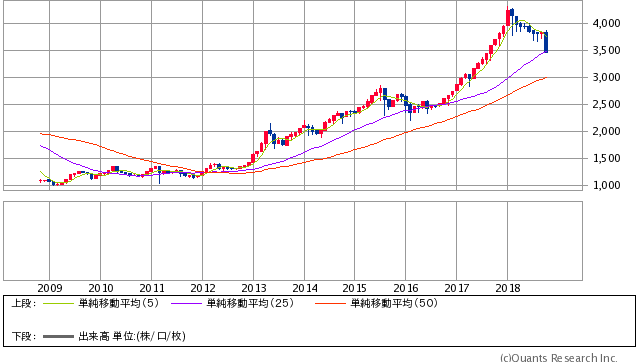Click the orange-red line legend swatch
This screenshot has height=362, width=638.
pyautogui.click(x=330, y=303)
